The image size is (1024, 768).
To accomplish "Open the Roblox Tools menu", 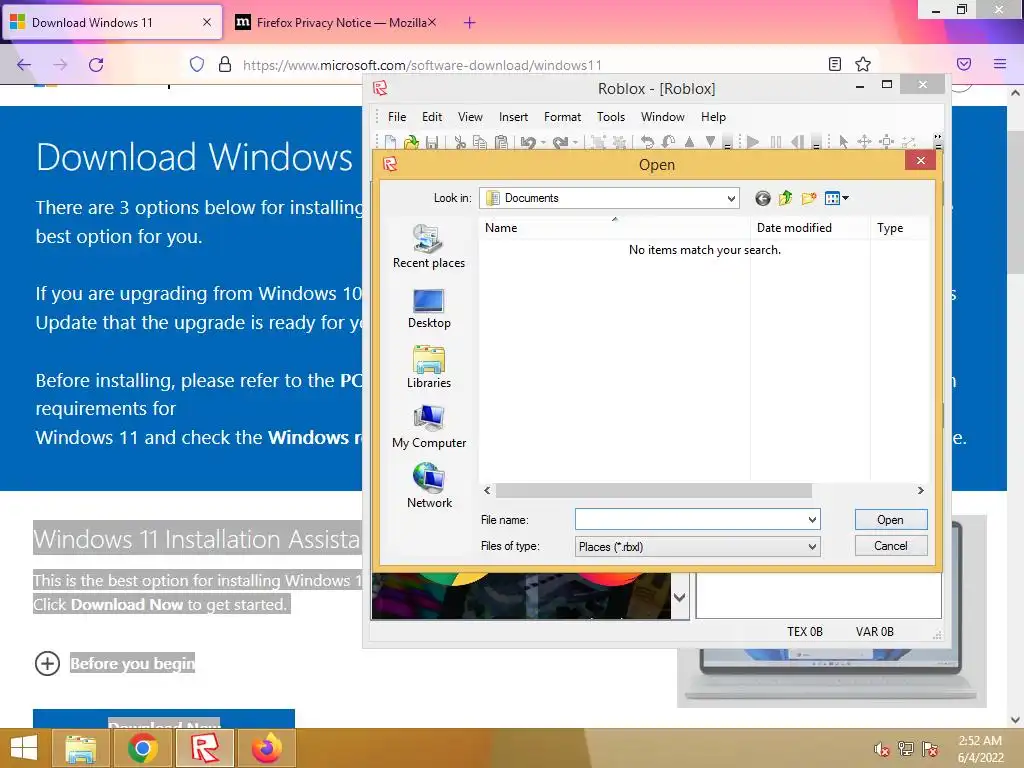I will pos(611,117).
